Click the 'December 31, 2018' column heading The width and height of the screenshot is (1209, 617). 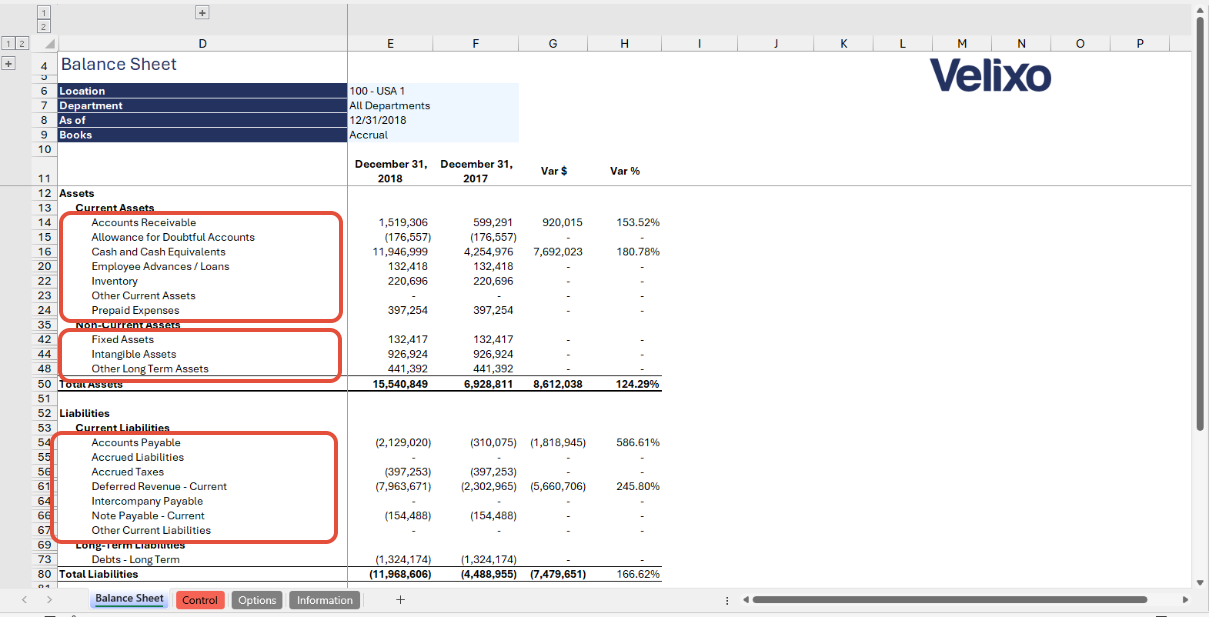tap(390, 171)
